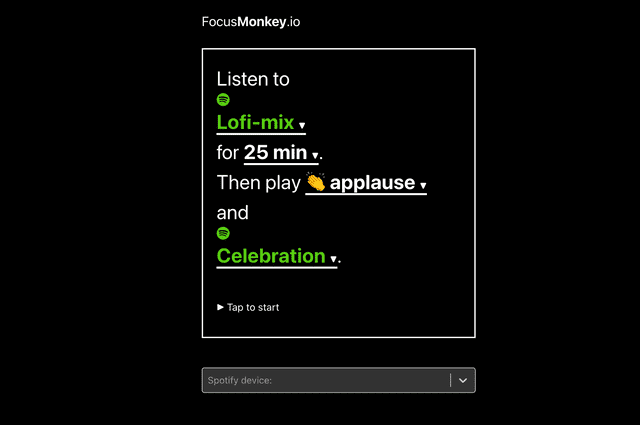Expand the Spotify device chevron

click(x=463, y=380)
